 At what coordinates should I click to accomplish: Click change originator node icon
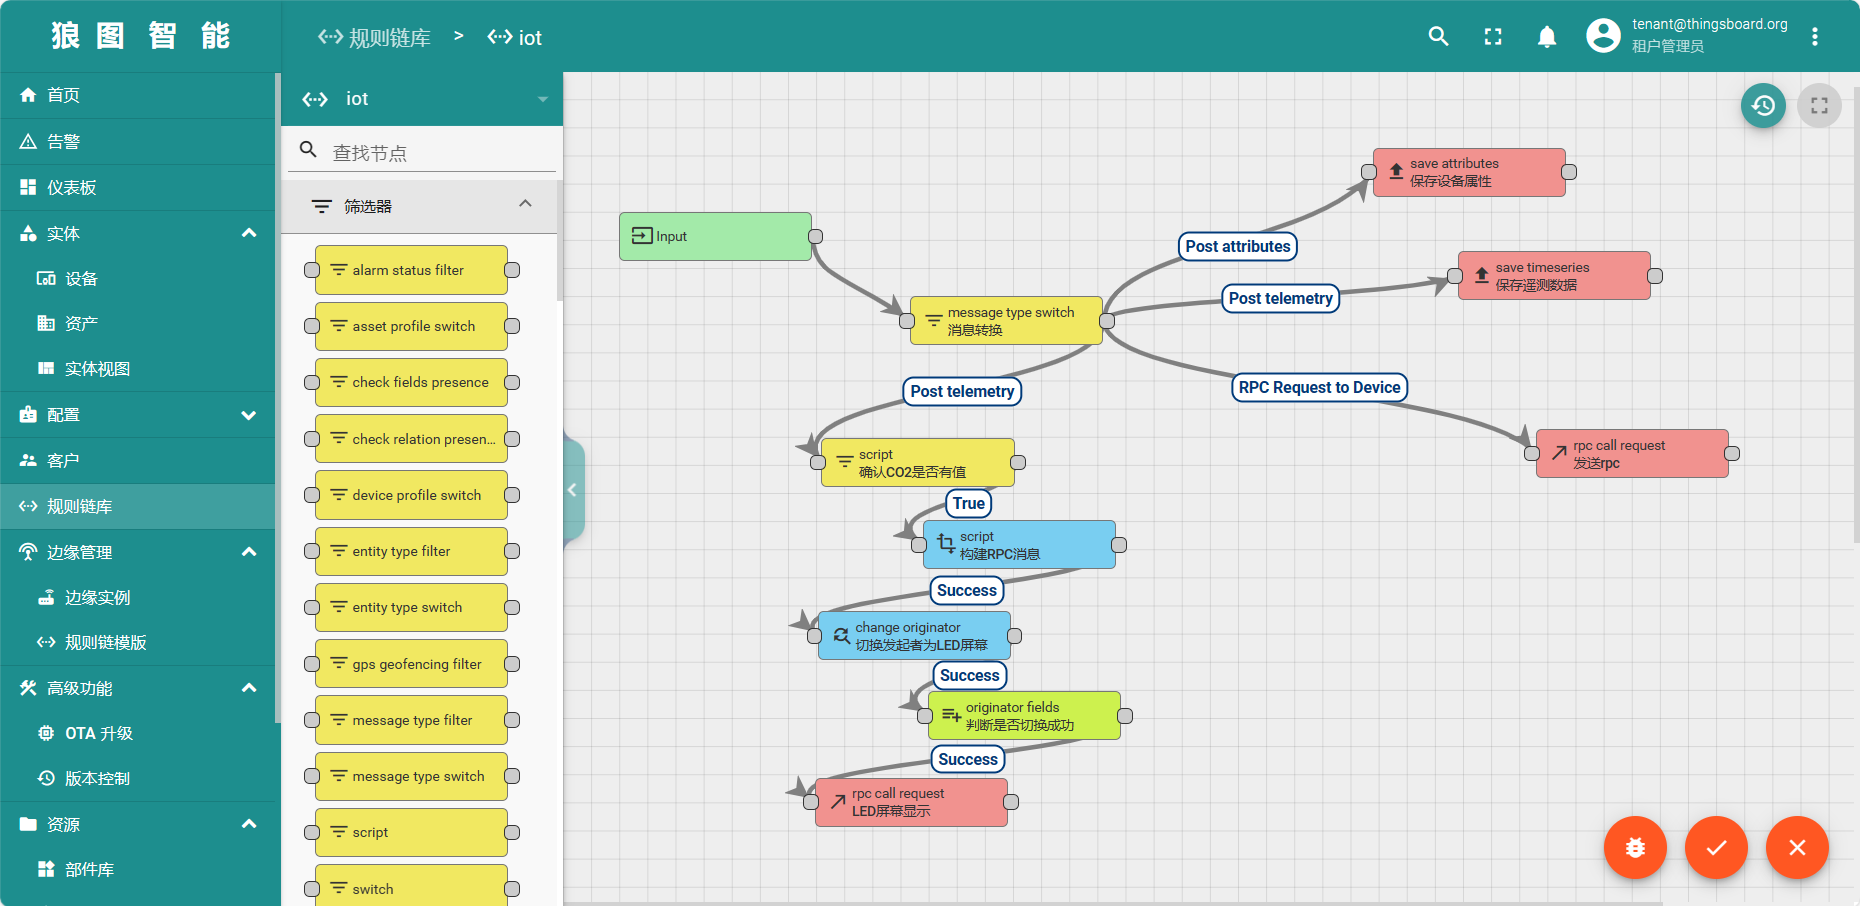click(841, 635)
